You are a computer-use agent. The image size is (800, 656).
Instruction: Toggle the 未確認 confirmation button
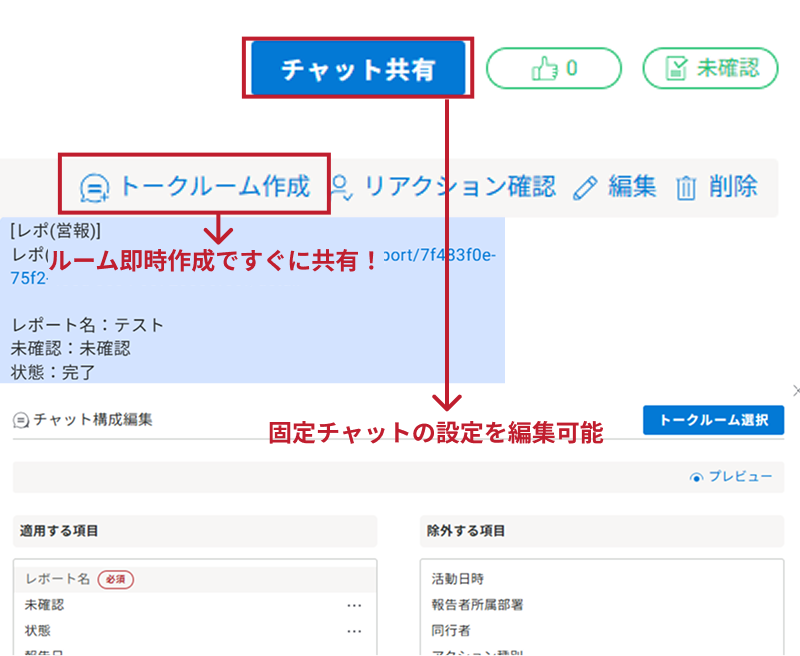[710, 68]
